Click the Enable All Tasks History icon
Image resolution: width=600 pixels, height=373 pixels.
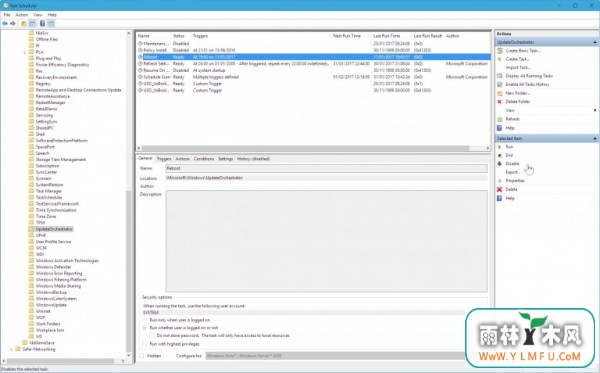499,84
